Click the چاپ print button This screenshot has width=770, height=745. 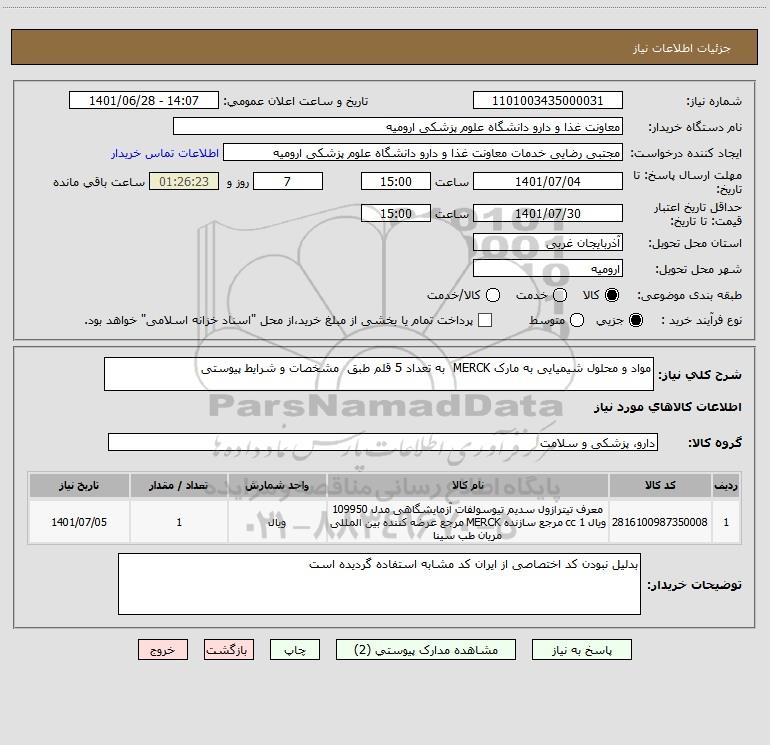click(295, 650)
